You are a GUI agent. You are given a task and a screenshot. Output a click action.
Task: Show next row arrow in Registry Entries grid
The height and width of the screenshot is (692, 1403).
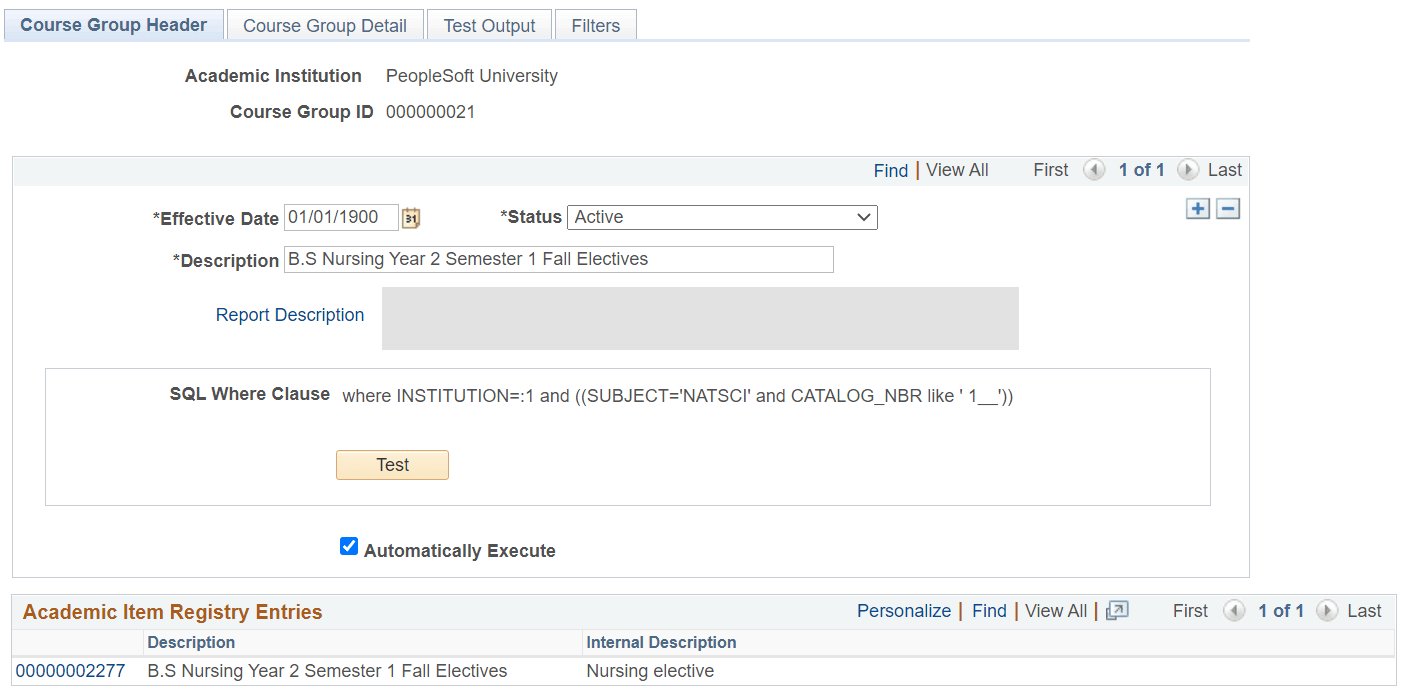click(x=1327, y=611)
